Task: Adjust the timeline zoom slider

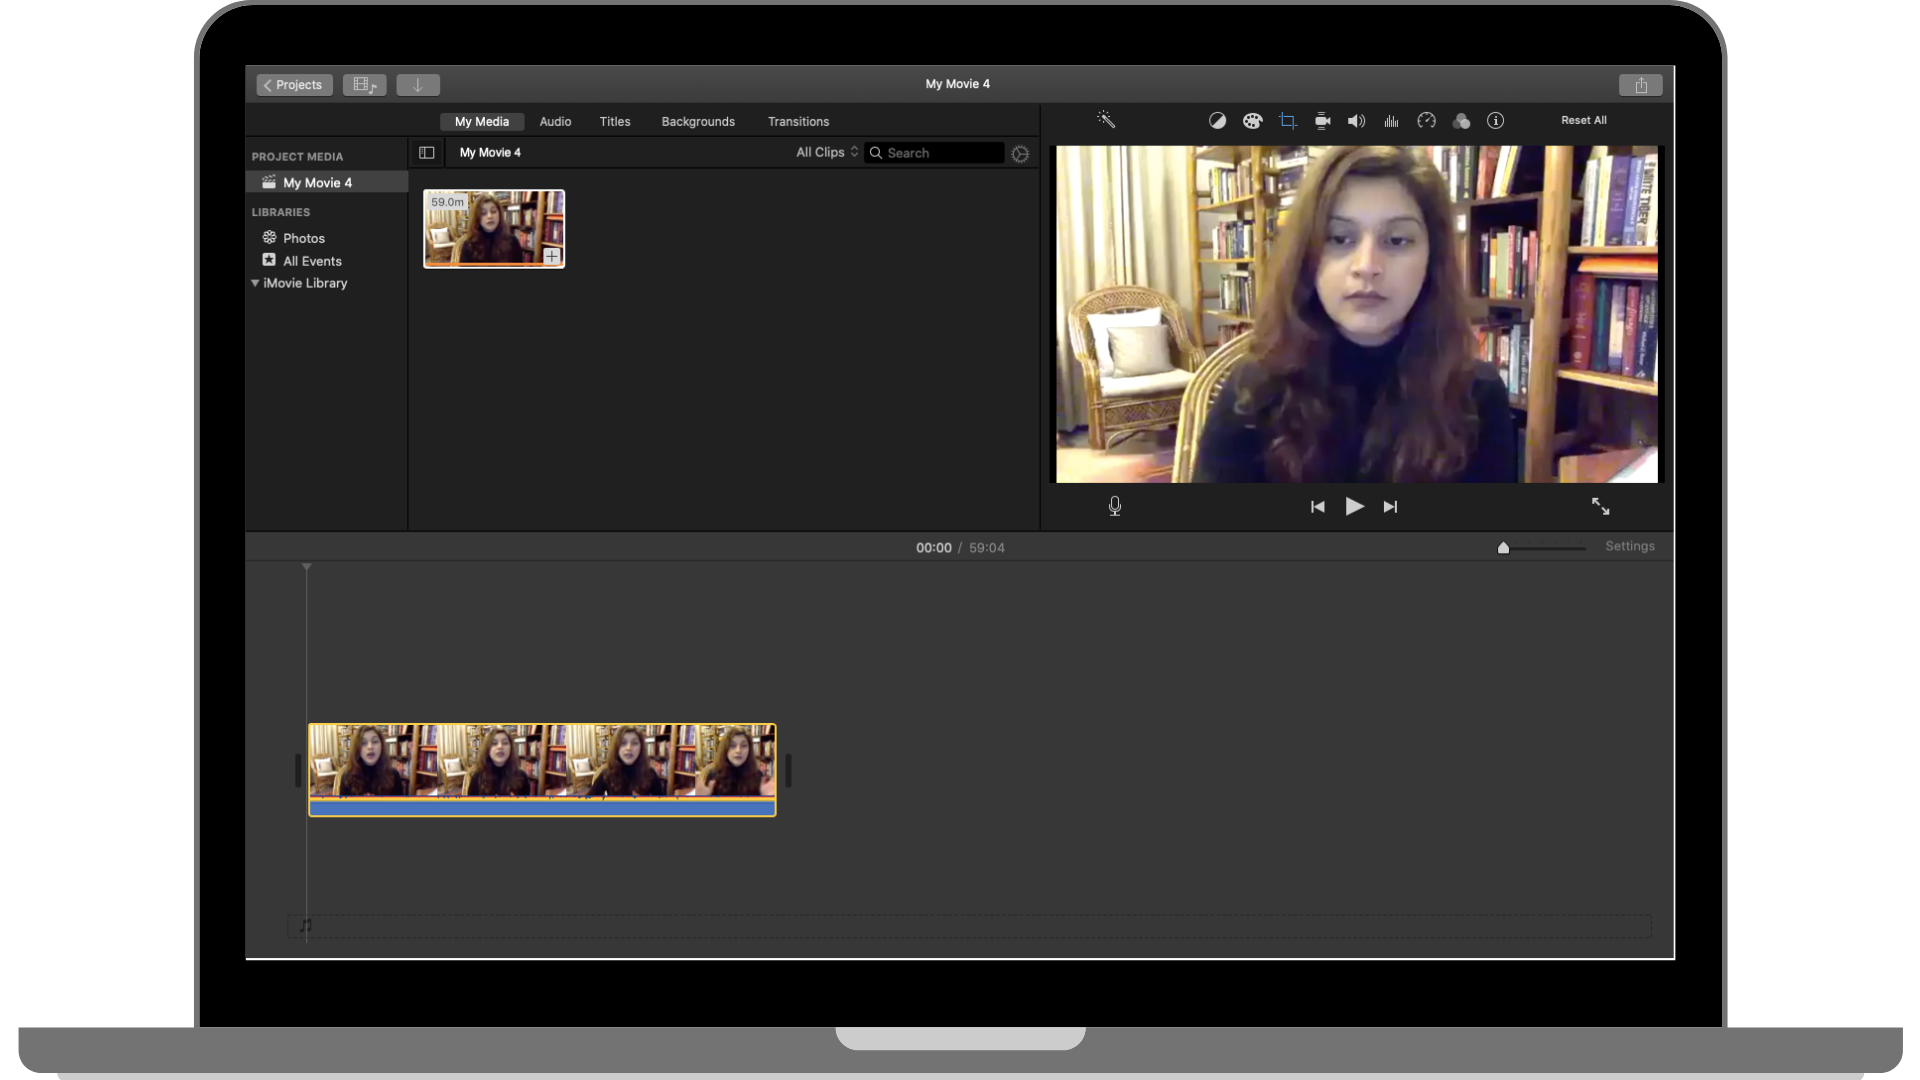Action: click(x=1503, y=548)
